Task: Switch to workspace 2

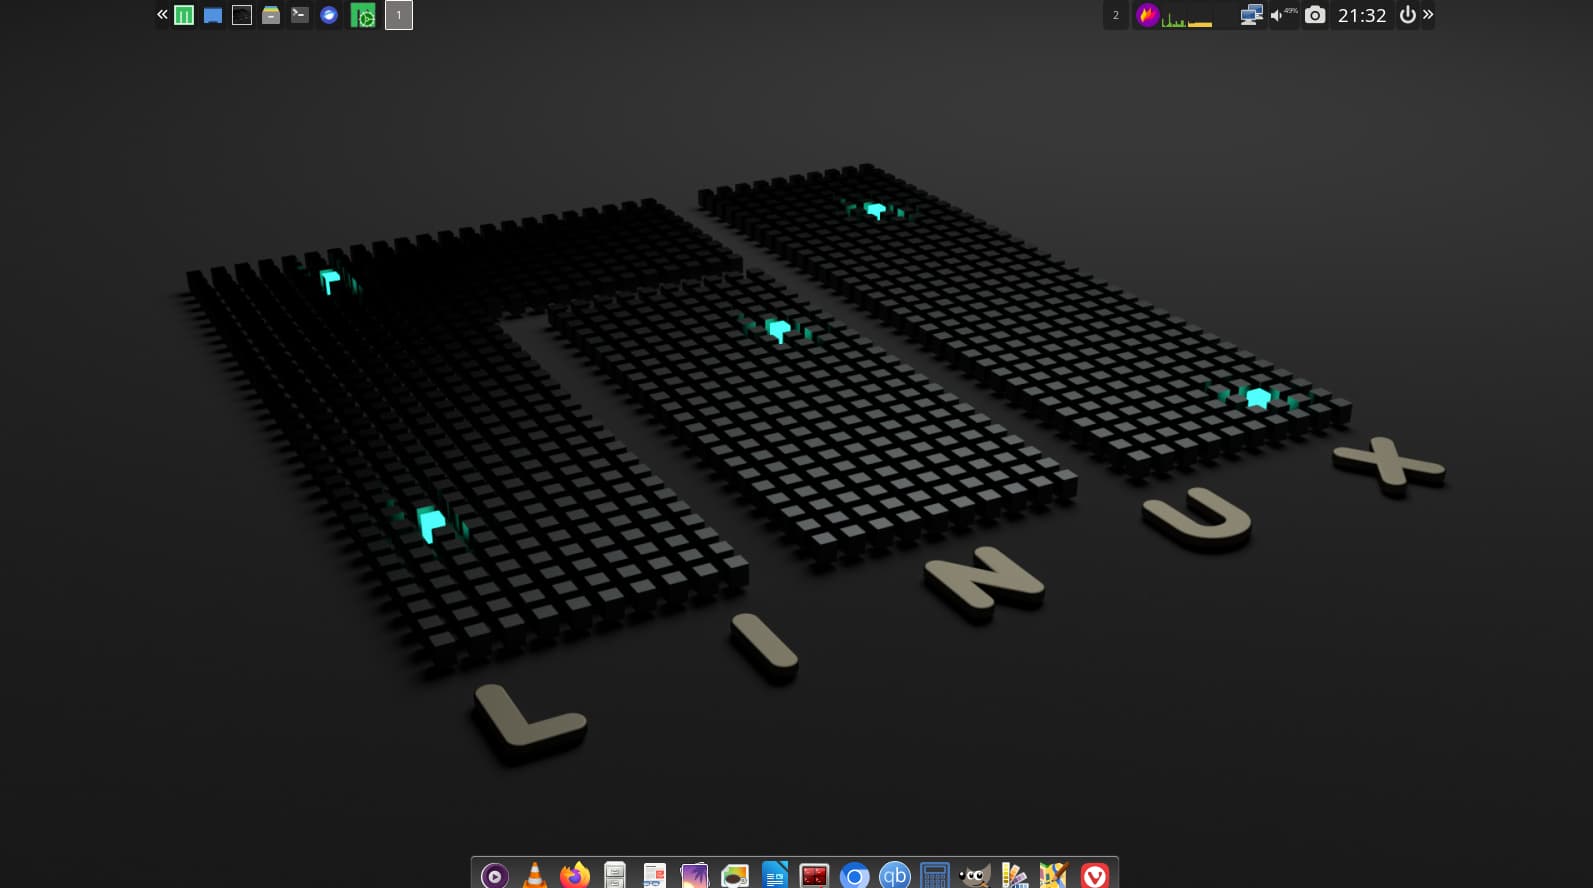Action: (x=1116, y=15)
